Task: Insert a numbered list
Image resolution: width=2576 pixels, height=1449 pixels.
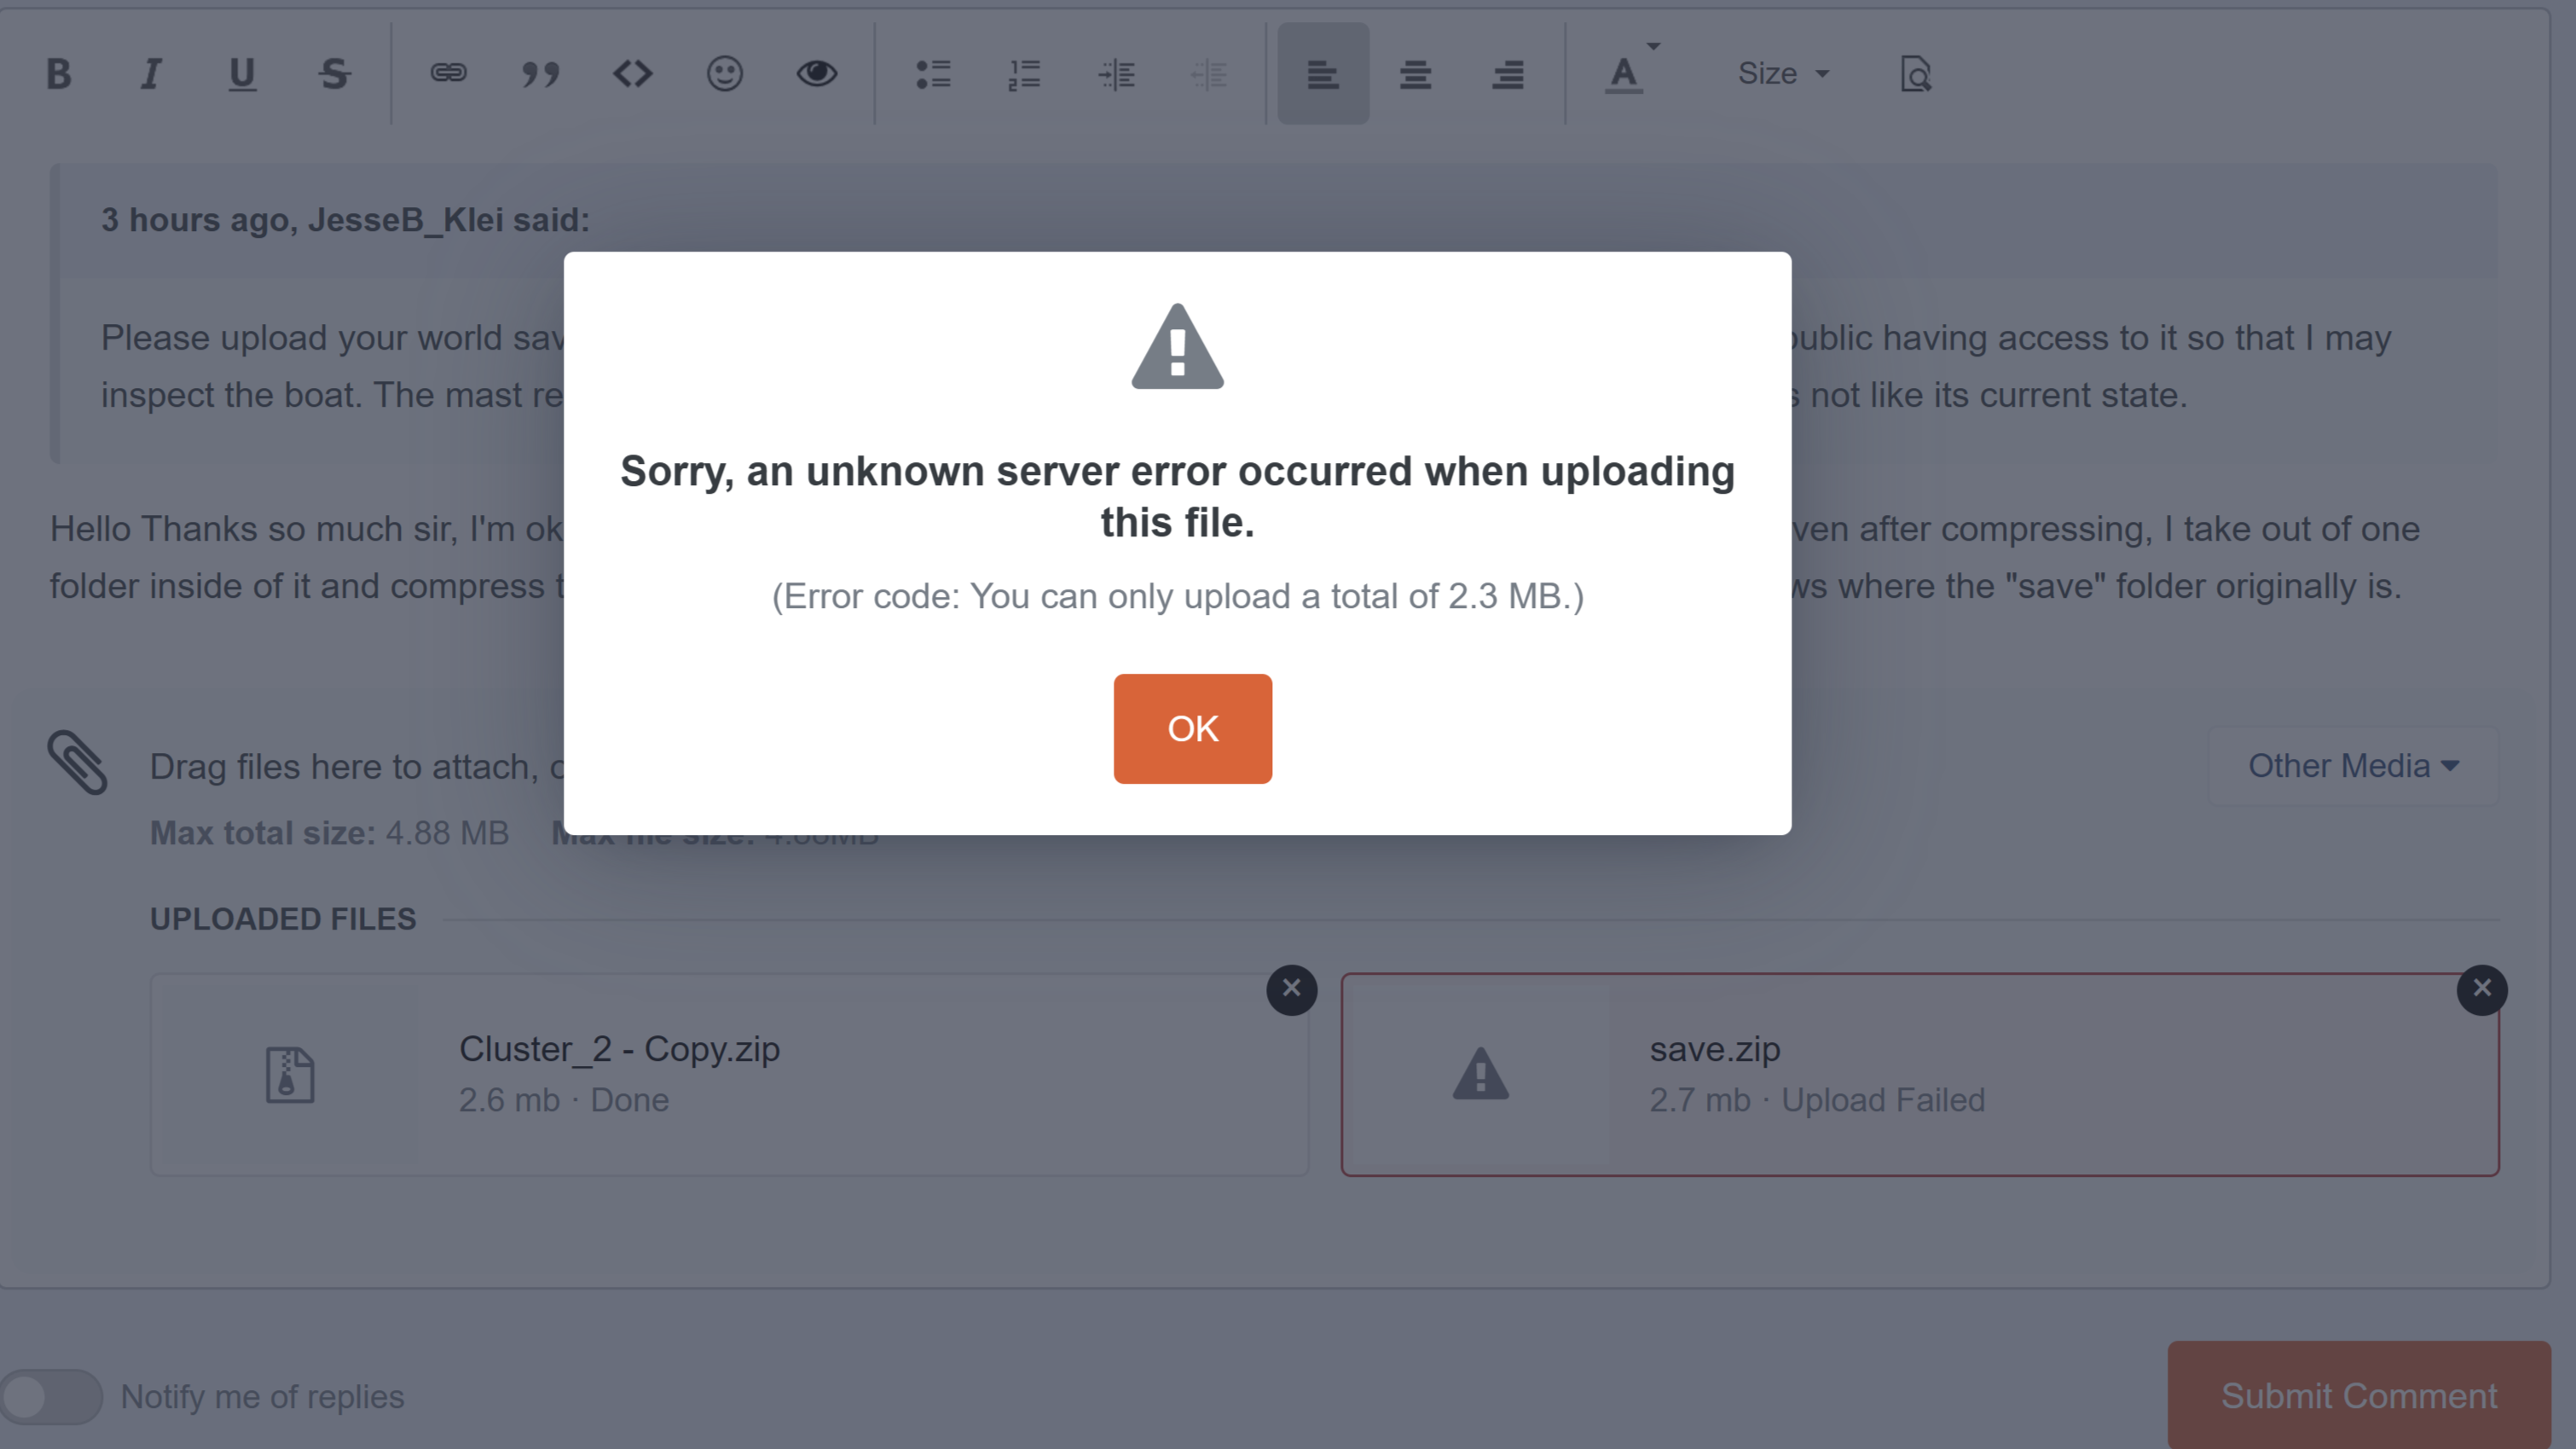Action: tap(1025, 74)
